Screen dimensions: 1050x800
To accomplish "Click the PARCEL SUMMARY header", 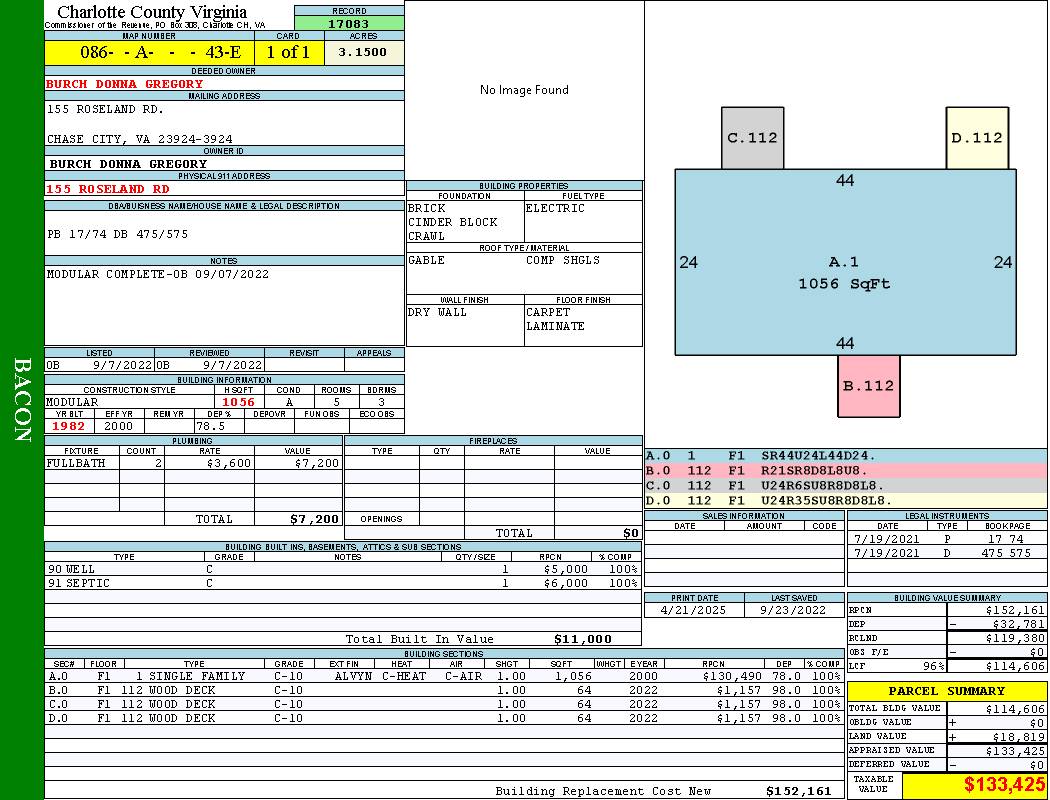I will (x=946, y=691).
